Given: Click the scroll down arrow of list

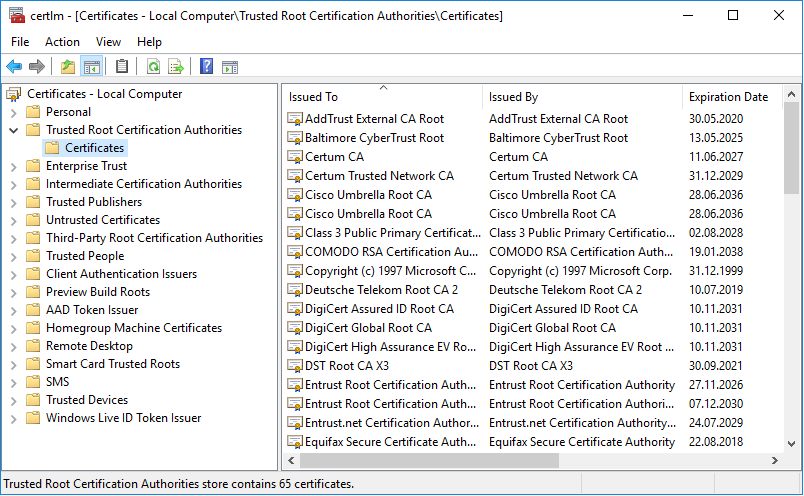Looking at the screenshot, I should coord(791,444).
